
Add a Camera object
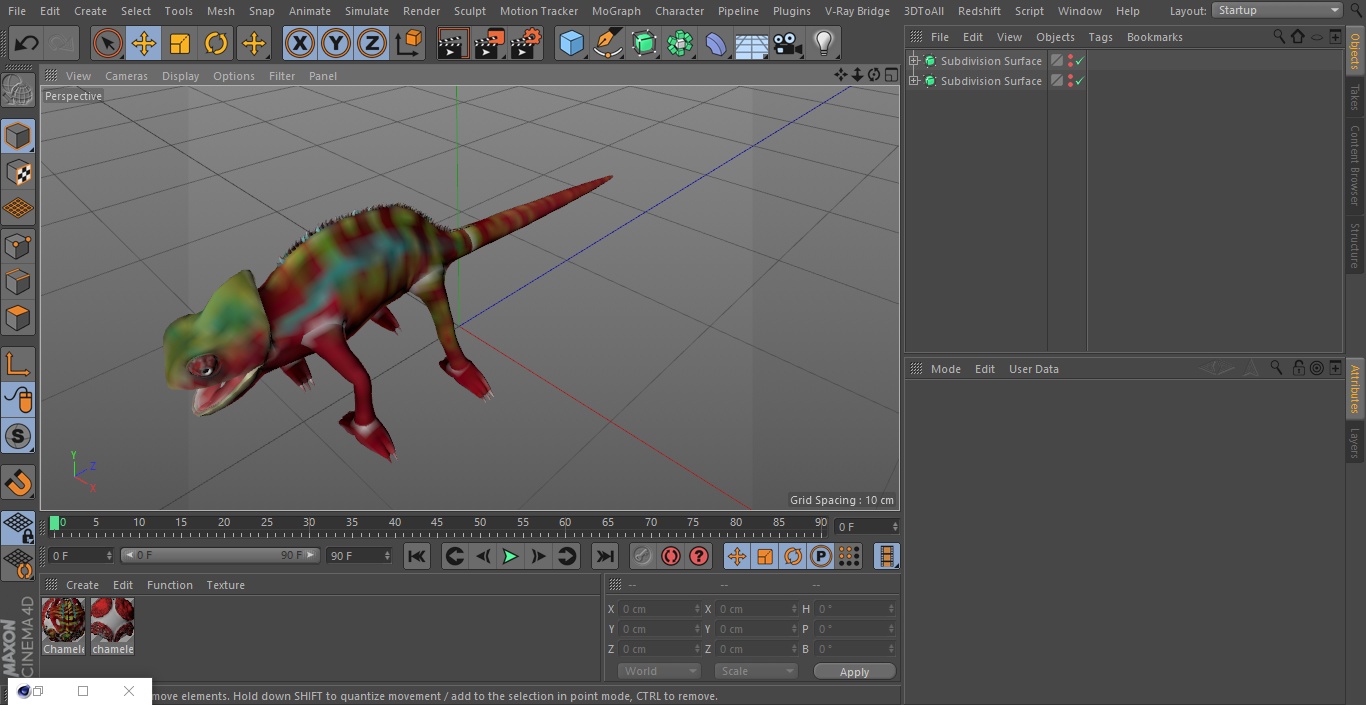click(788, 43)
